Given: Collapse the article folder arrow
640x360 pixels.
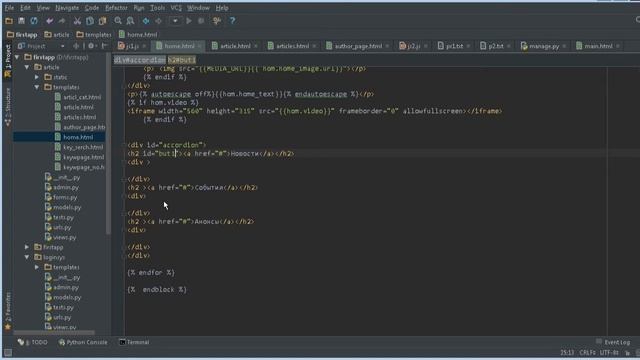Looking at the screenshot, I should (27, 67).
